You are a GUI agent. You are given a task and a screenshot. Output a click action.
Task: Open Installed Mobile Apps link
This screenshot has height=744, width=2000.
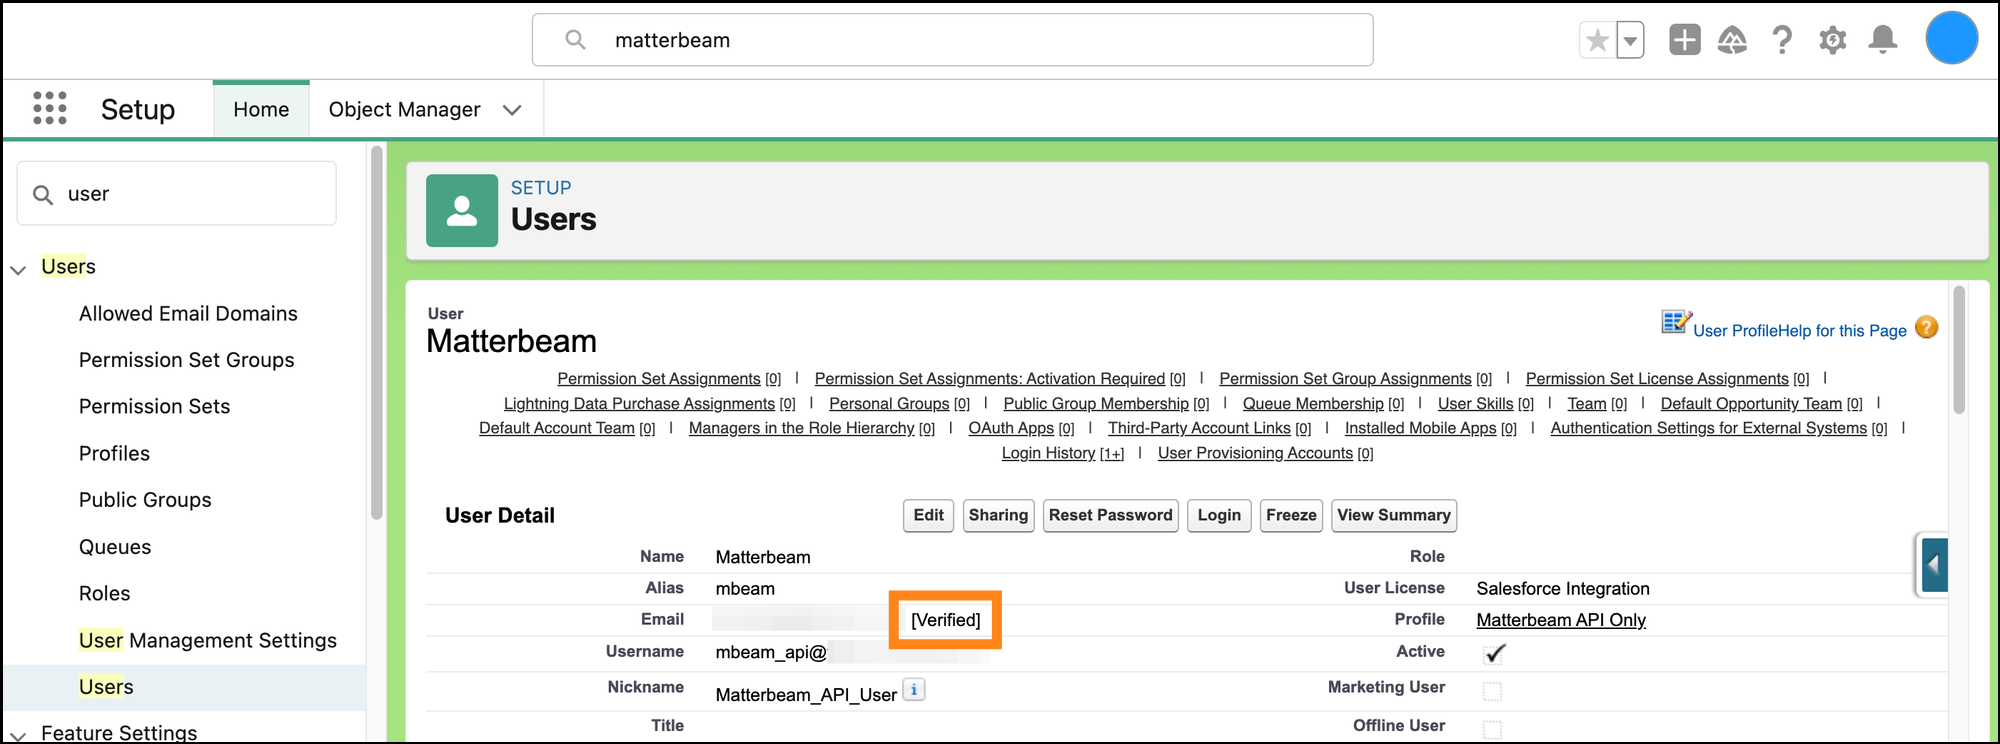1420,428
